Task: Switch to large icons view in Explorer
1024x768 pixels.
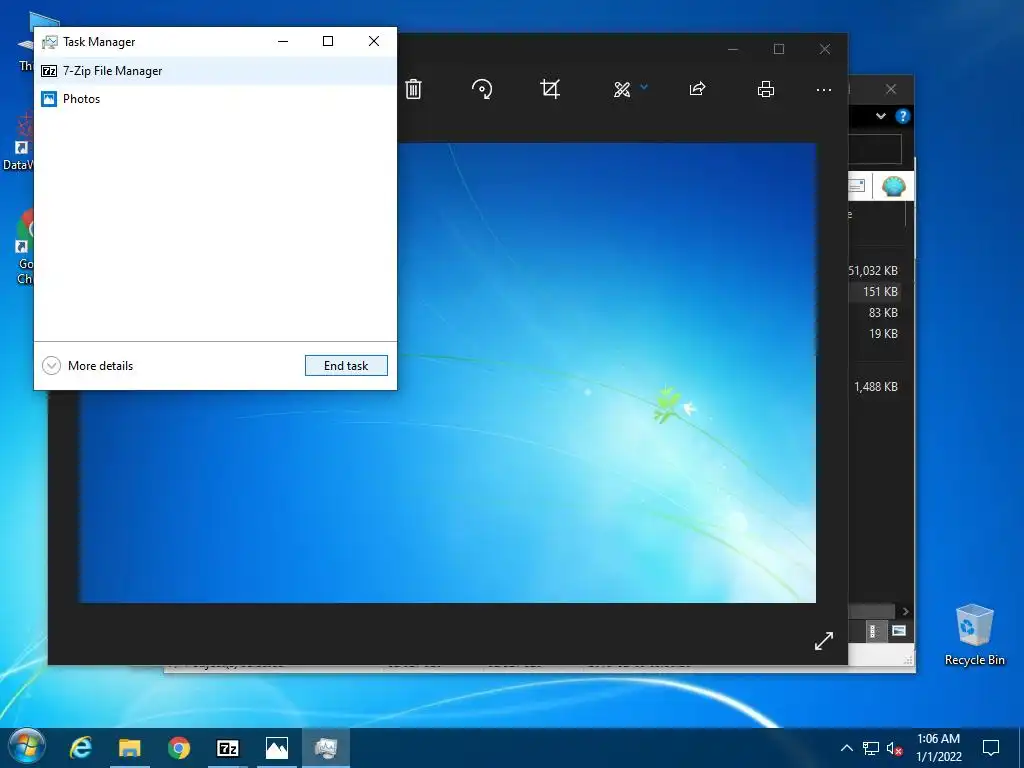Action: [x=899, y=631]
